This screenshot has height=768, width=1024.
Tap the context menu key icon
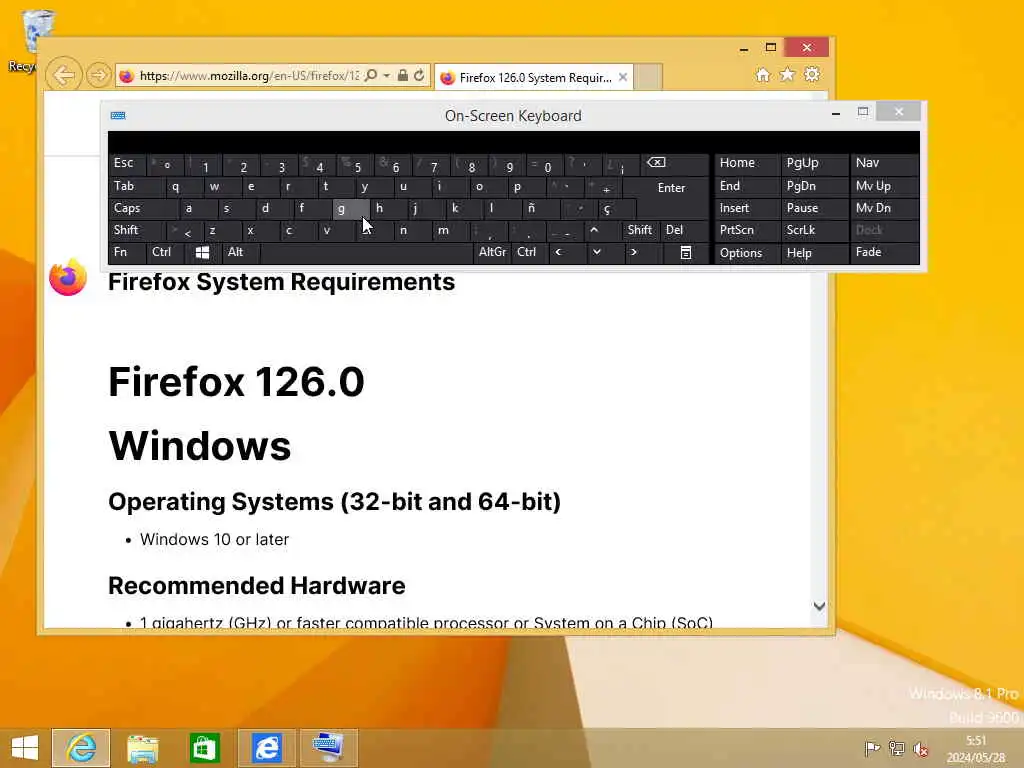pos(686,253)
